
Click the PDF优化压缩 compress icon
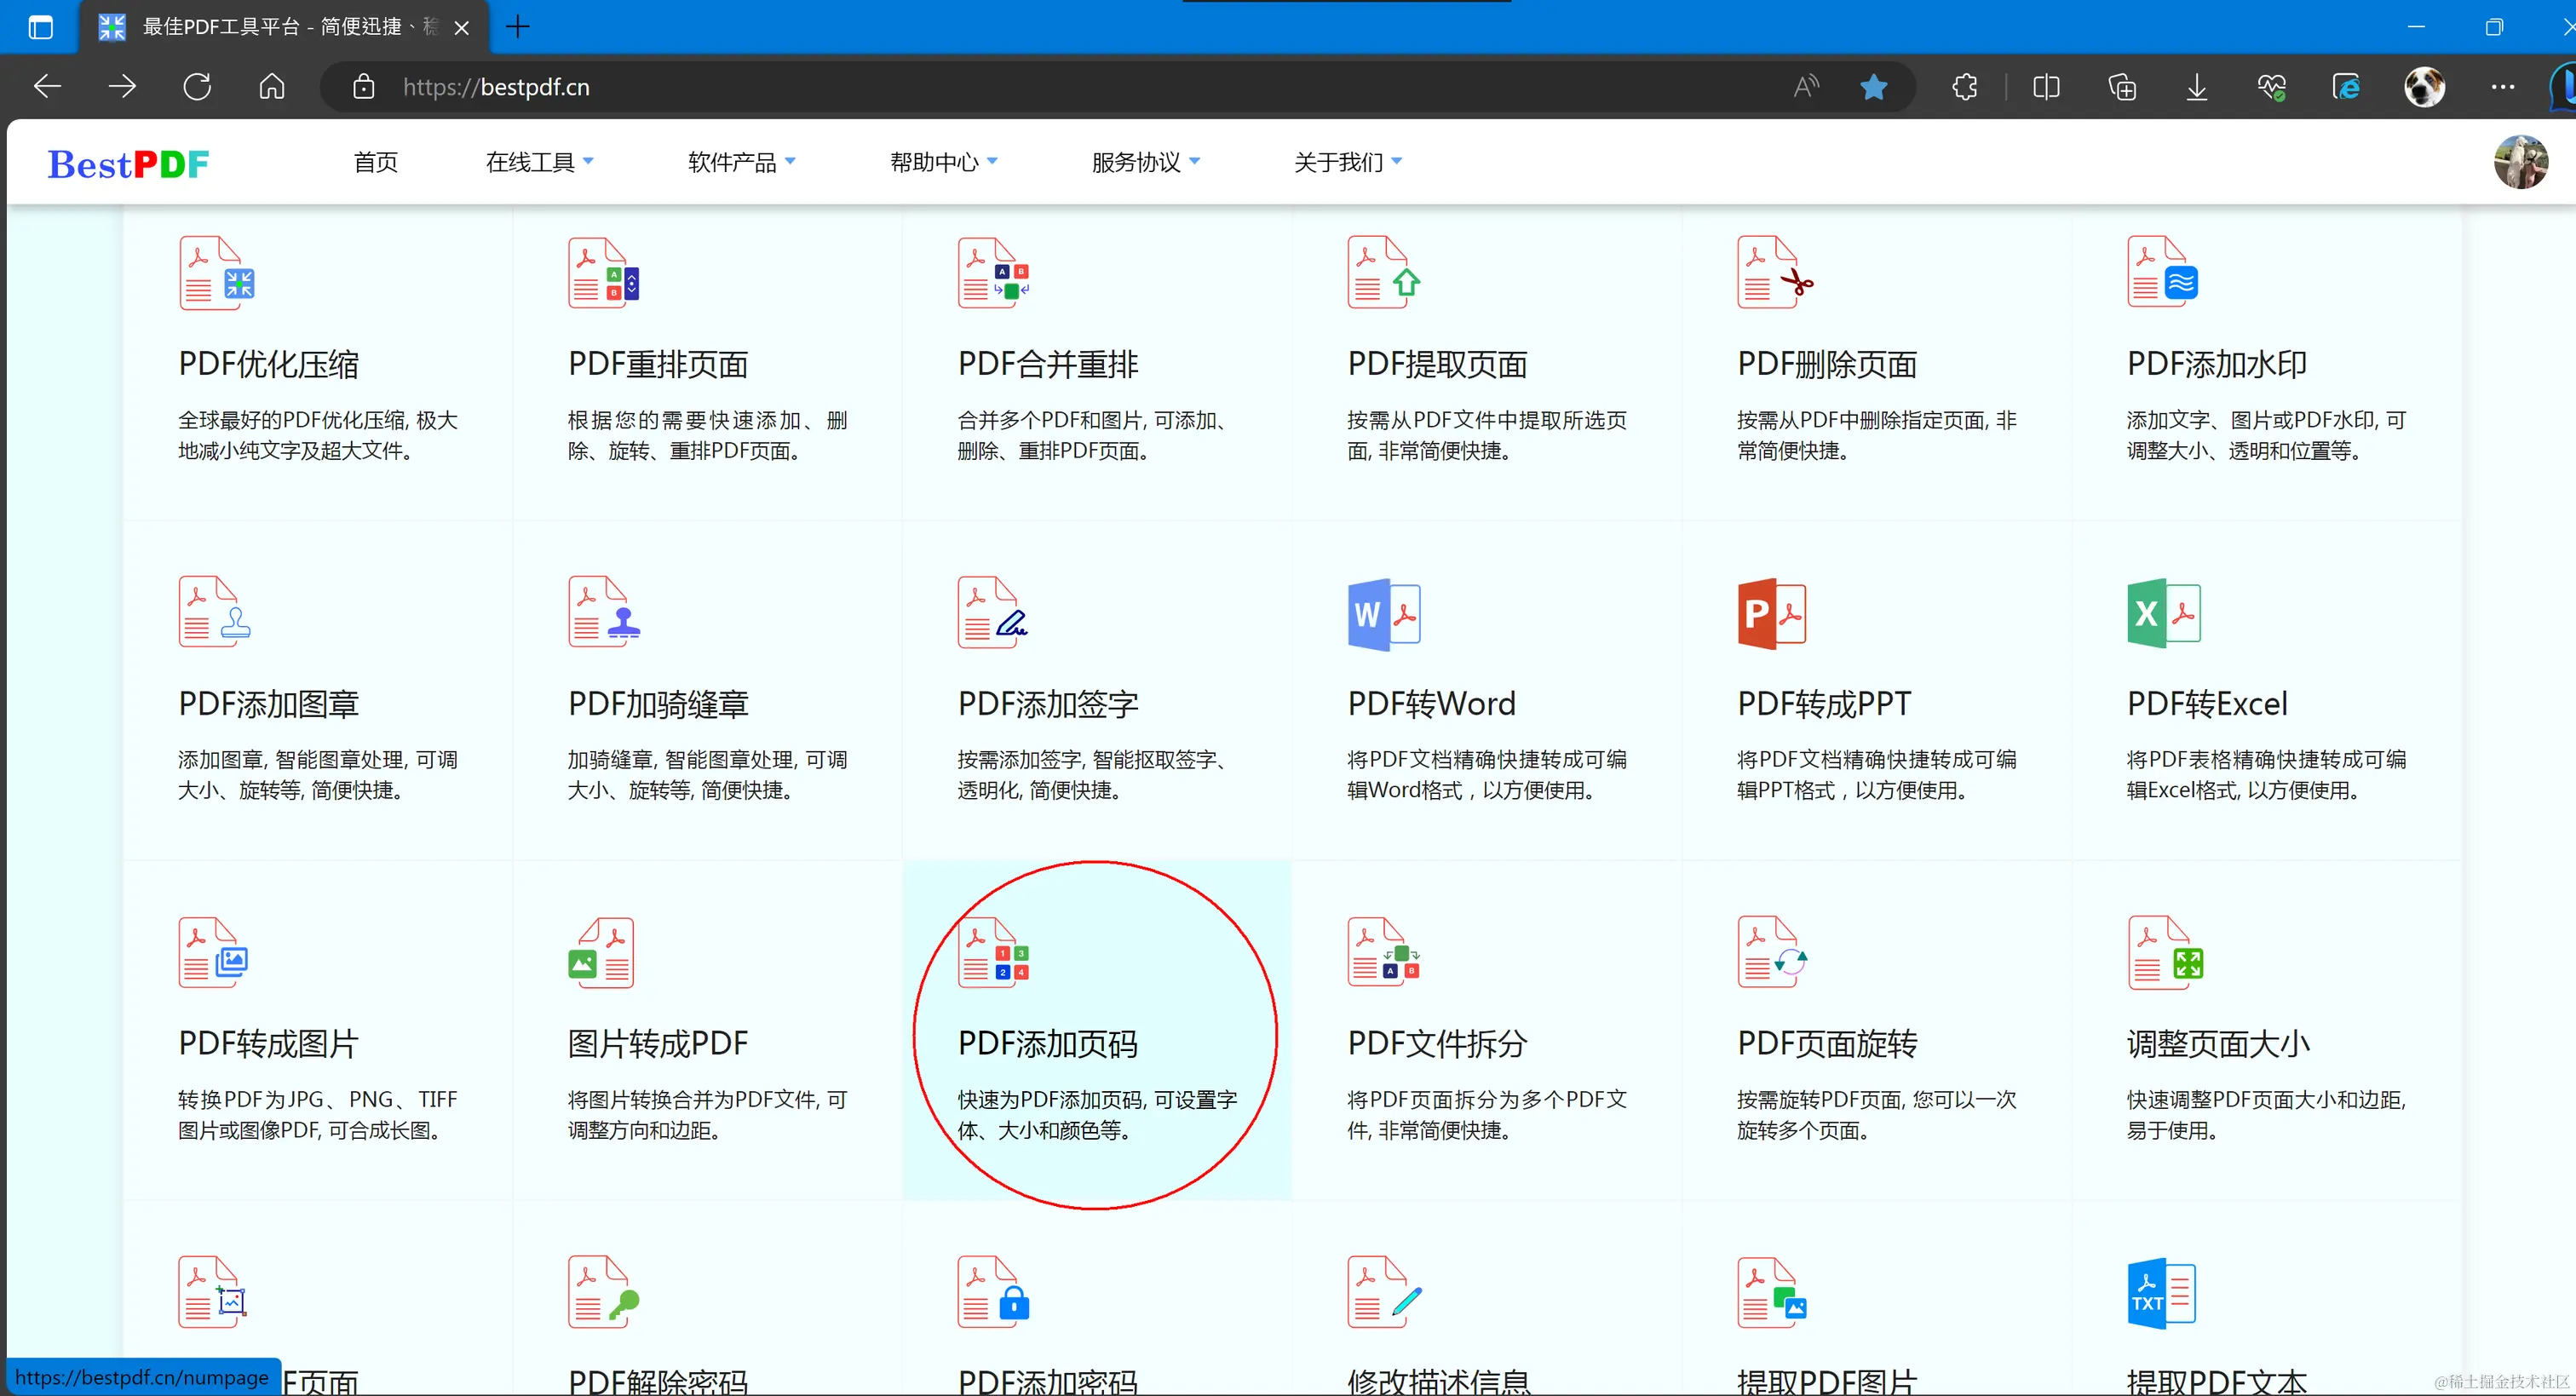(216, 273)
